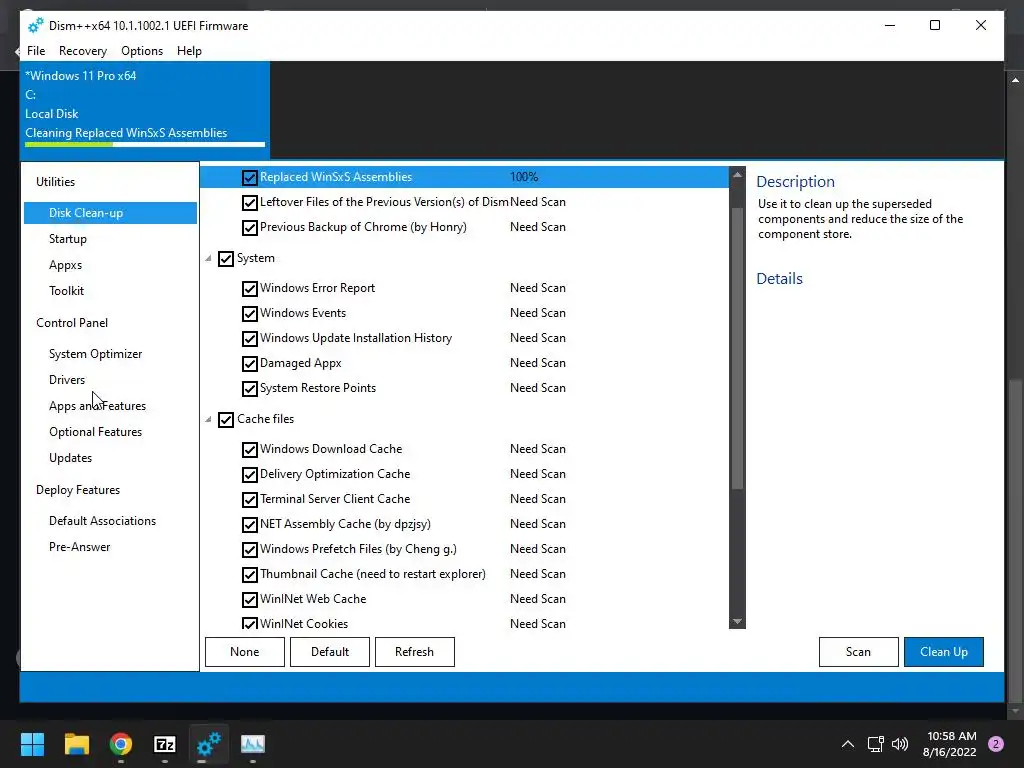
Task: Uncheck Windows Download Cache
Action: (249, 450)
